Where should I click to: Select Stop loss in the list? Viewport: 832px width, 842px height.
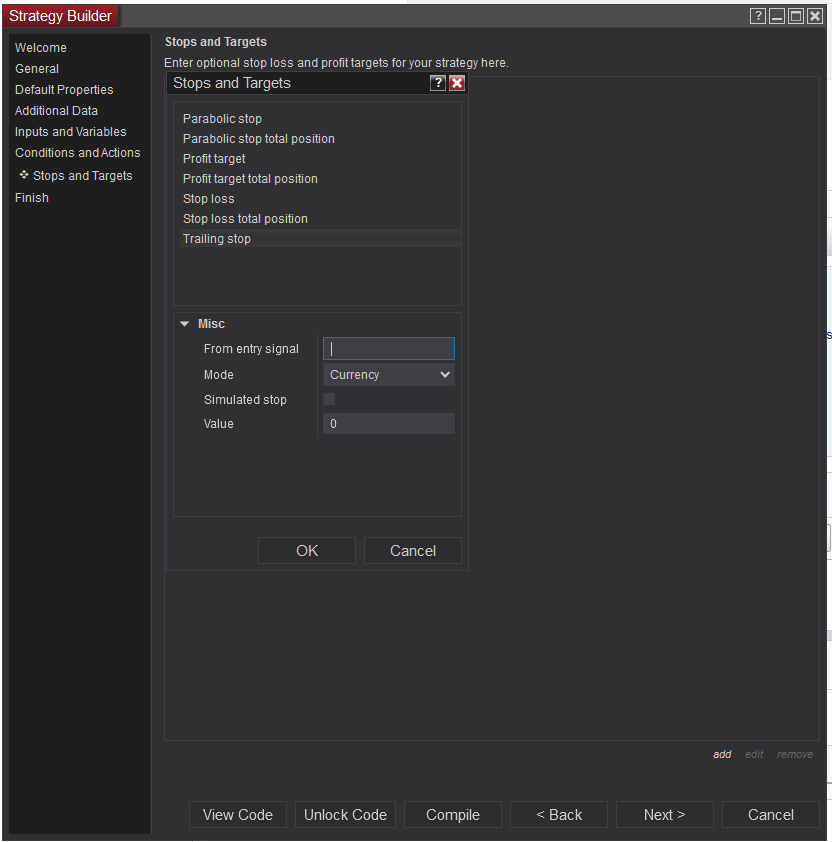click(321, 199)
